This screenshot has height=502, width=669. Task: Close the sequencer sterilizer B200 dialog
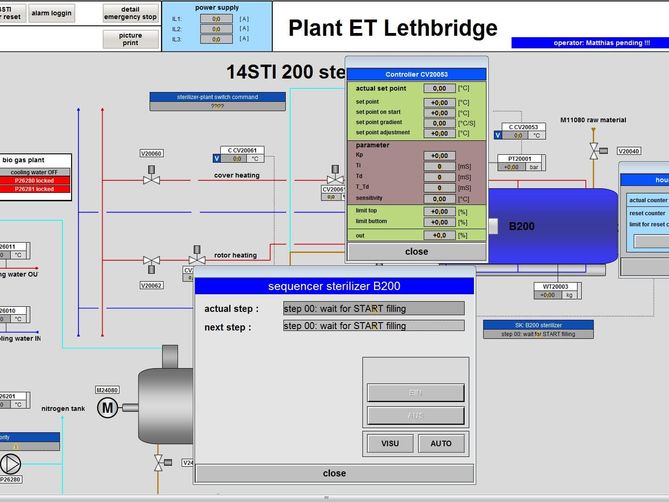pyautogui.click(x=334, y=473)
